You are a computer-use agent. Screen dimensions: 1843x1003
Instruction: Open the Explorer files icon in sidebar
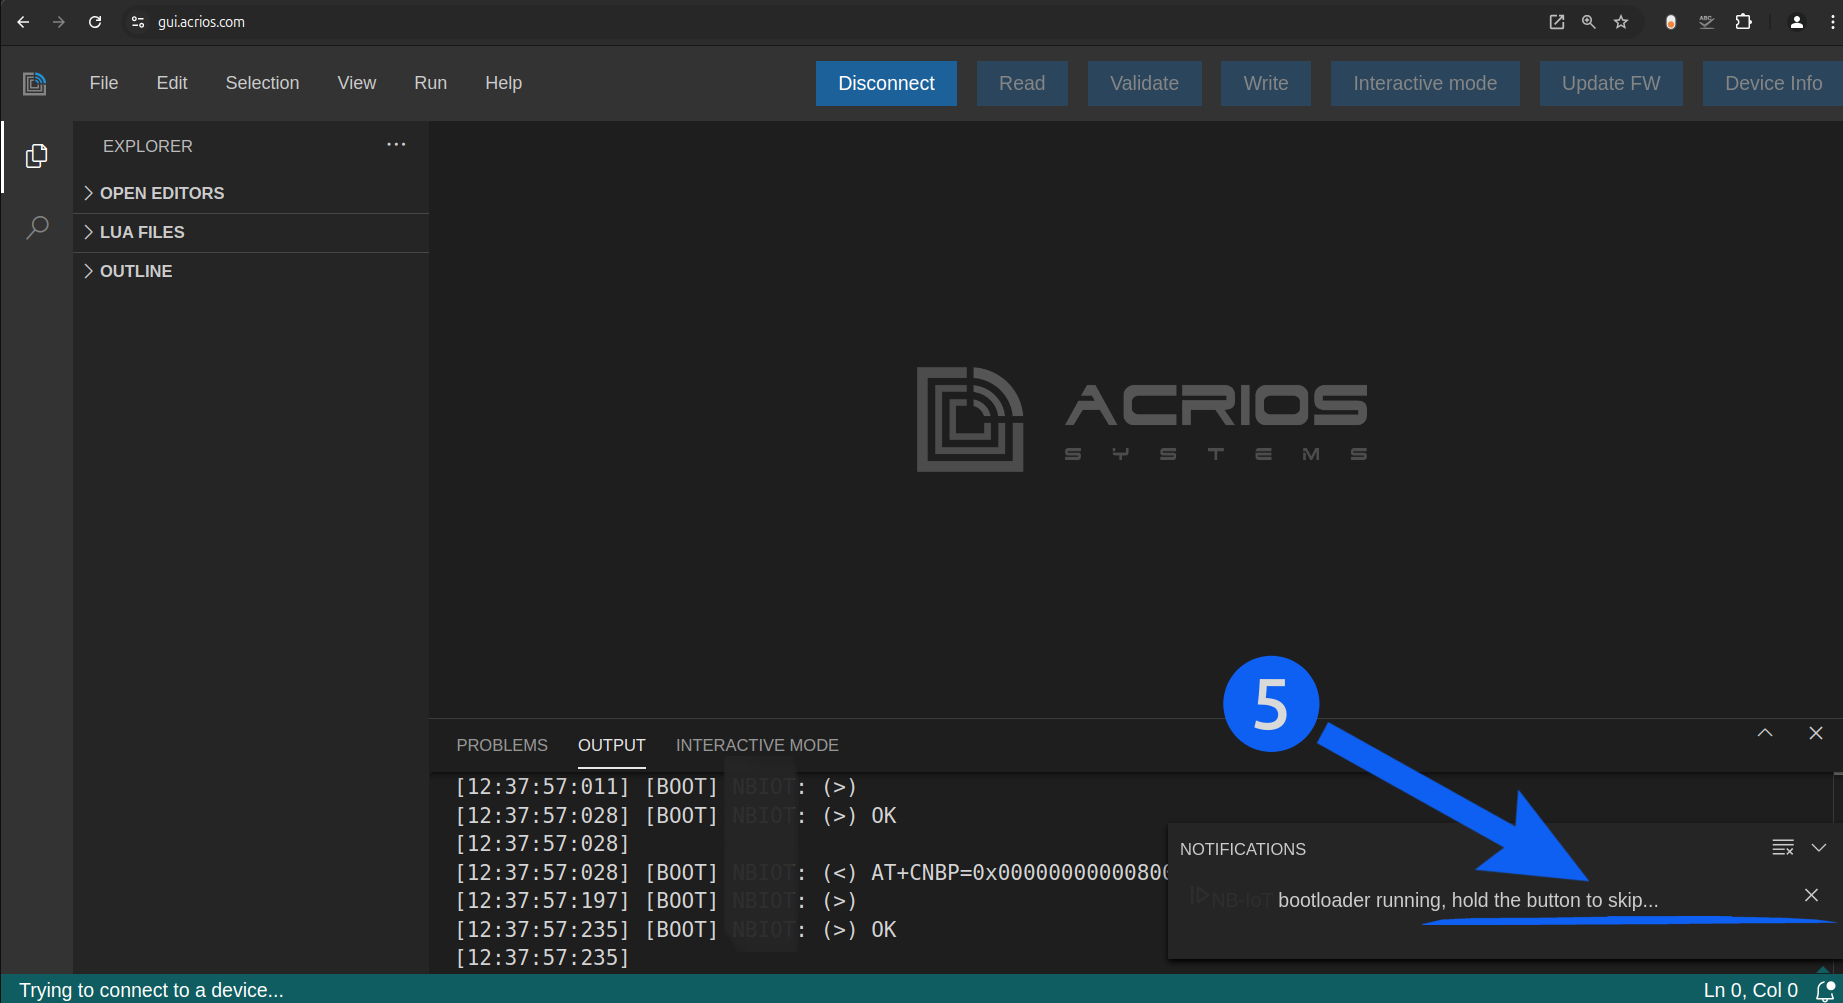pyautogui.click(x=37, y=156)
